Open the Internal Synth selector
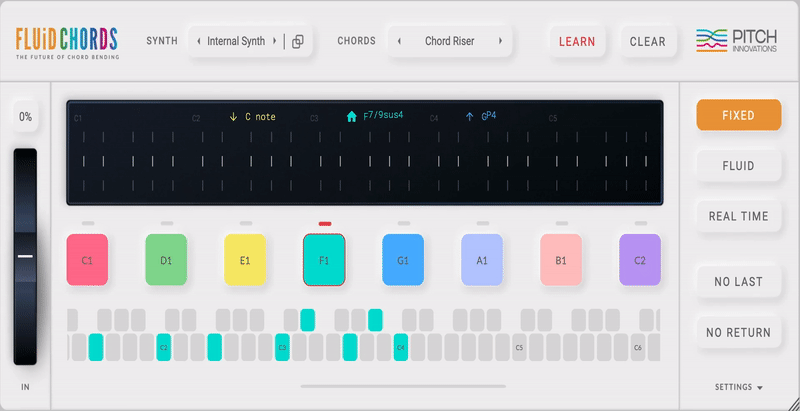 click(236, 41)
